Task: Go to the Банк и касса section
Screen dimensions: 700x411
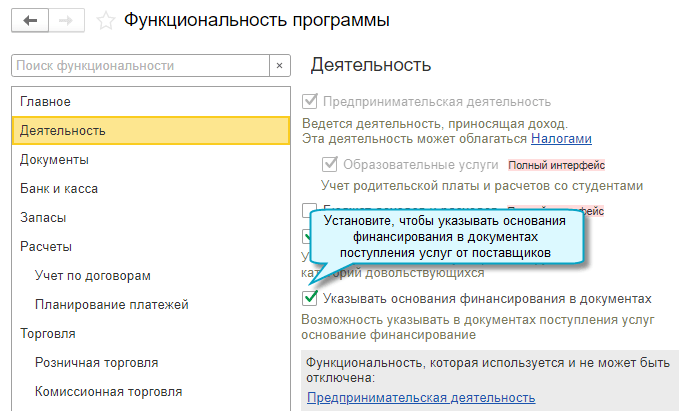Action: (x=59, y=188)
